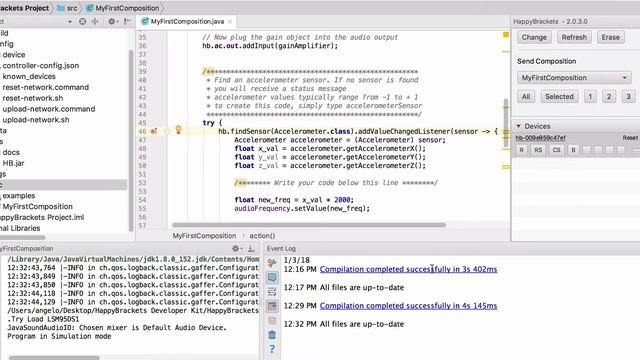Toggle soft-wrap icon in Event Log

coord(272,292)
